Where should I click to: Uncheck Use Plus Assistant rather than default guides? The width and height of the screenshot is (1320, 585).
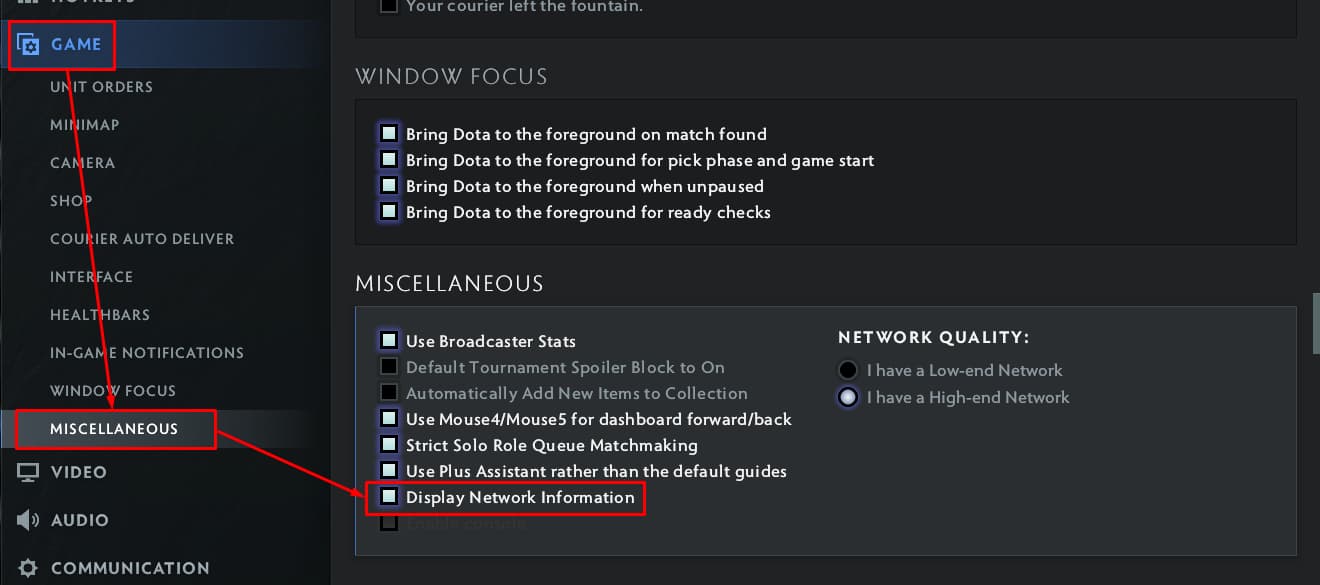coord(388,470)
